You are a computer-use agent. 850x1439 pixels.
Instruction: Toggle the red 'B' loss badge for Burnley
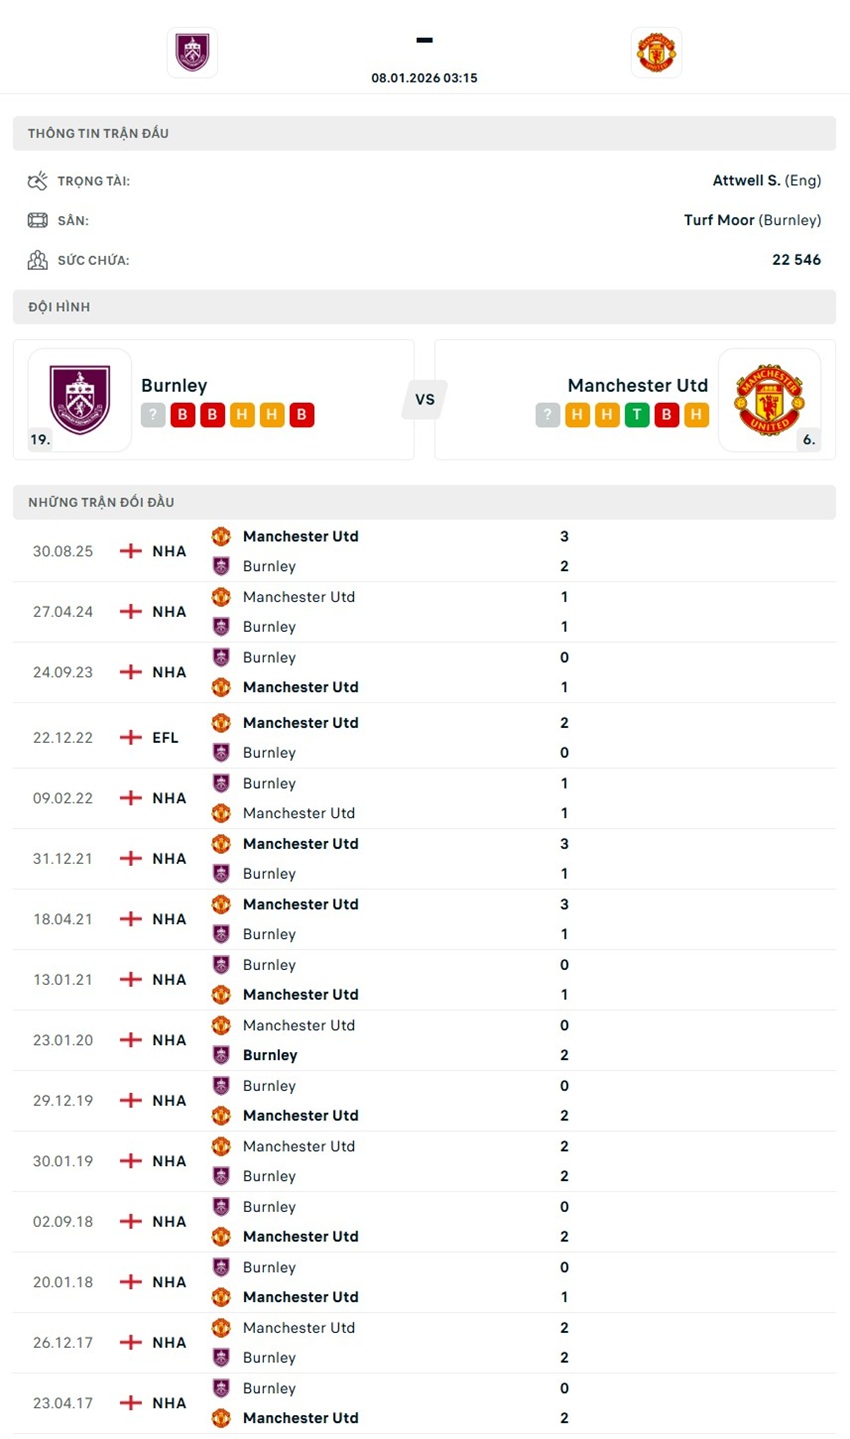[182, 414]
